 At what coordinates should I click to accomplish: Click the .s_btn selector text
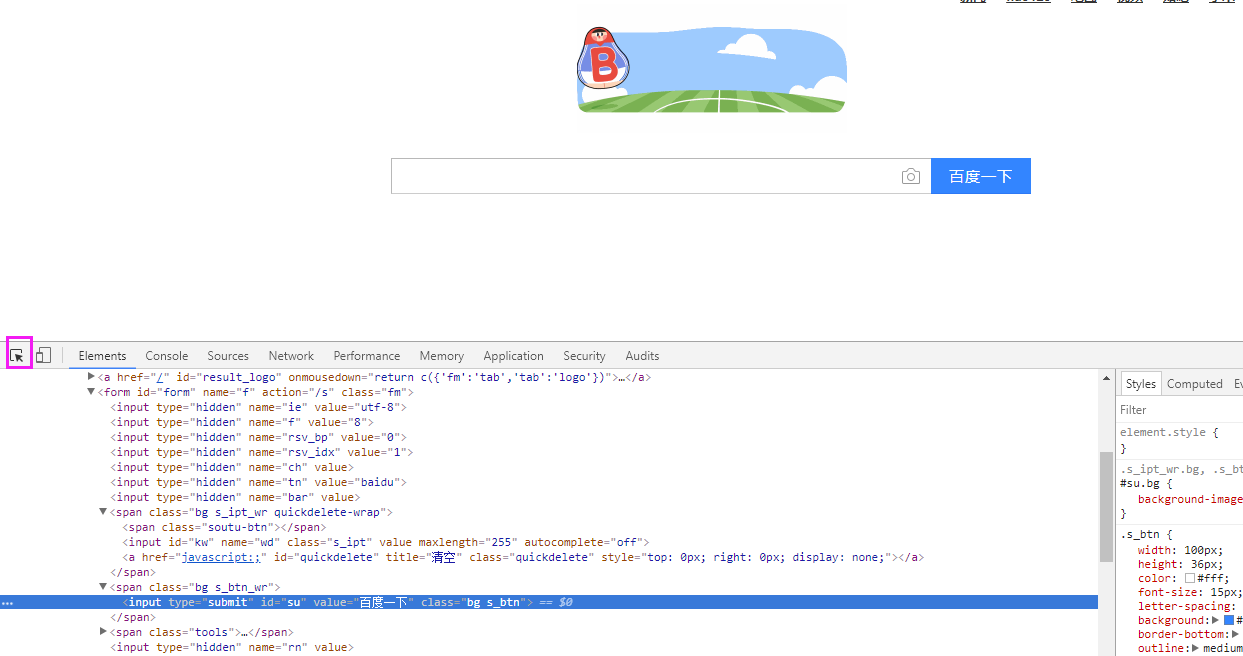1139,534
